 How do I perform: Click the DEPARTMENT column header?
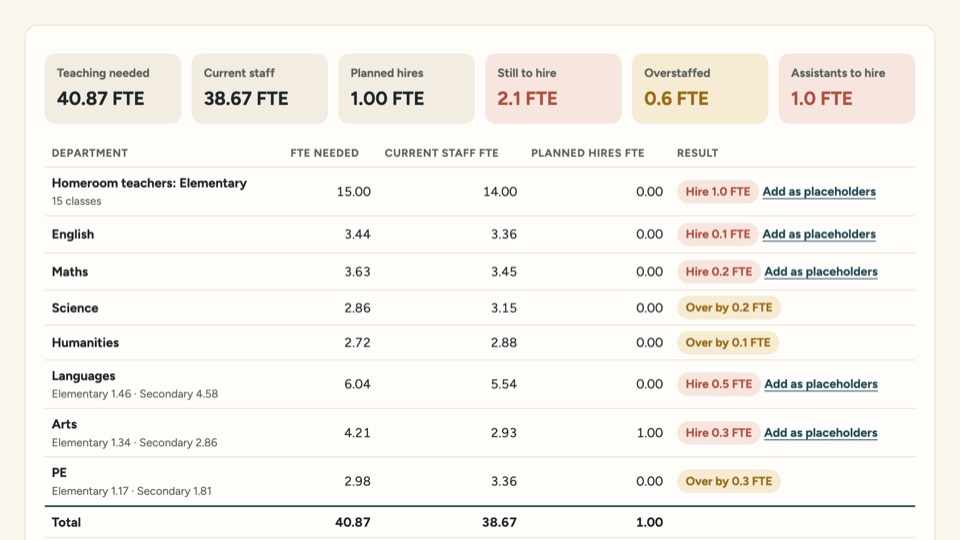click(90, 153)
